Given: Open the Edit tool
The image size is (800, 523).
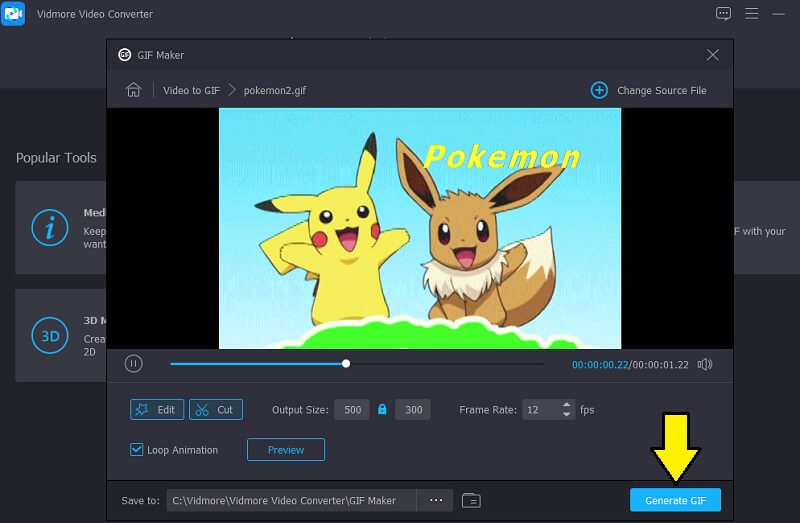Looking at the screenshot, I should coord(156,410).
